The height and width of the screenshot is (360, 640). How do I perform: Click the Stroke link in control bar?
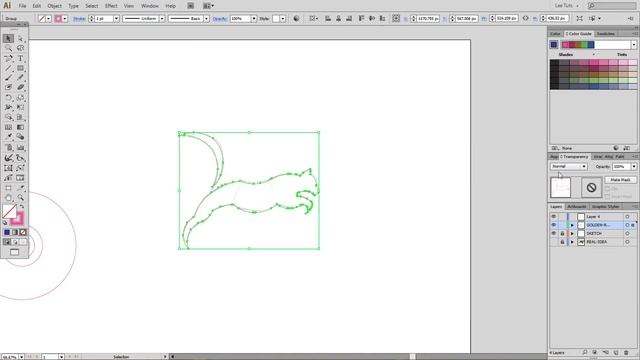tap(79, 19)
